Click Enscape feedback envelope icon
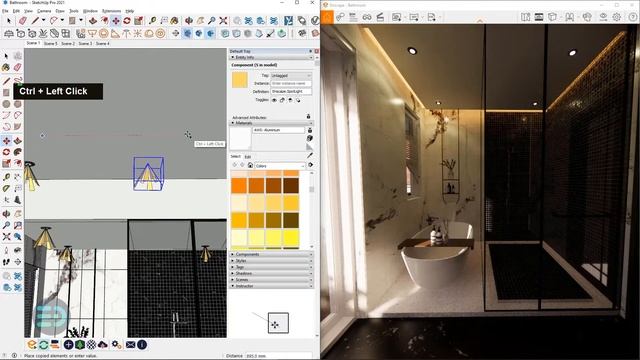 pyautogui.click(x=130, y=345)
